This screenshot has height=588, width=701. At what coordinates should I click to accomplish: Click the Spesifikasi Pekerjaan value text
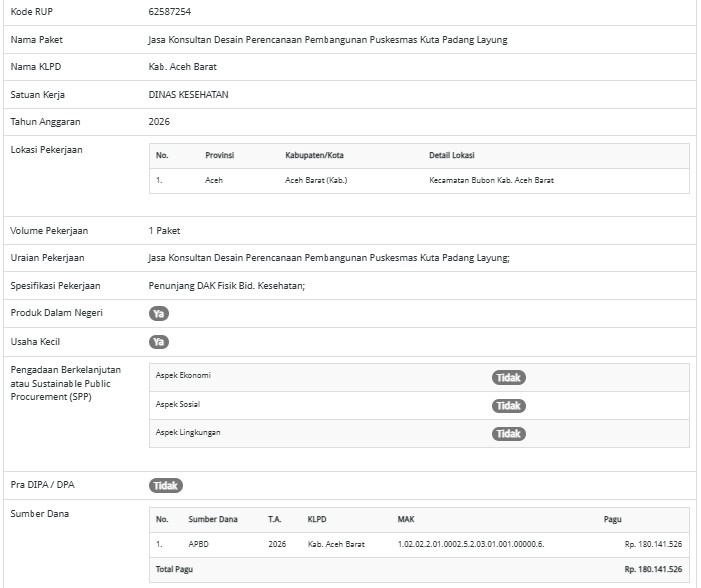[227, 286]
